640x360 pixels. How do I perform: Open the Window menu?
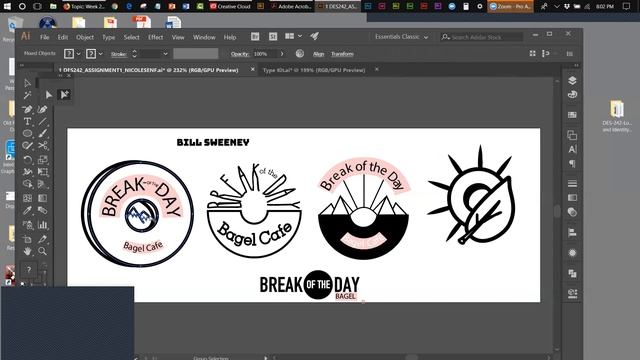(204, 37)
